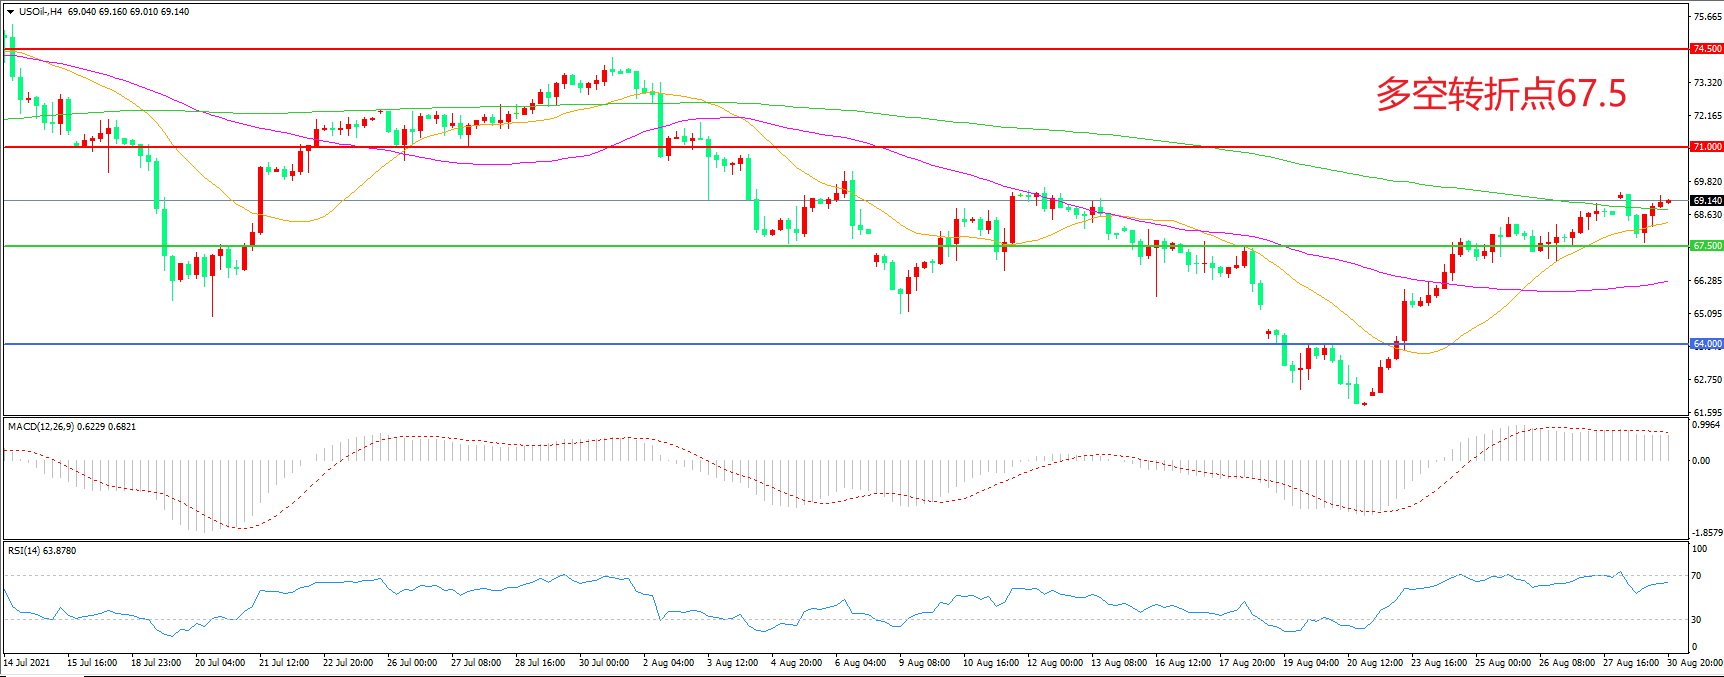Select the red 74.500 price label
The image size is (1724, 677).
(1706, 49)
